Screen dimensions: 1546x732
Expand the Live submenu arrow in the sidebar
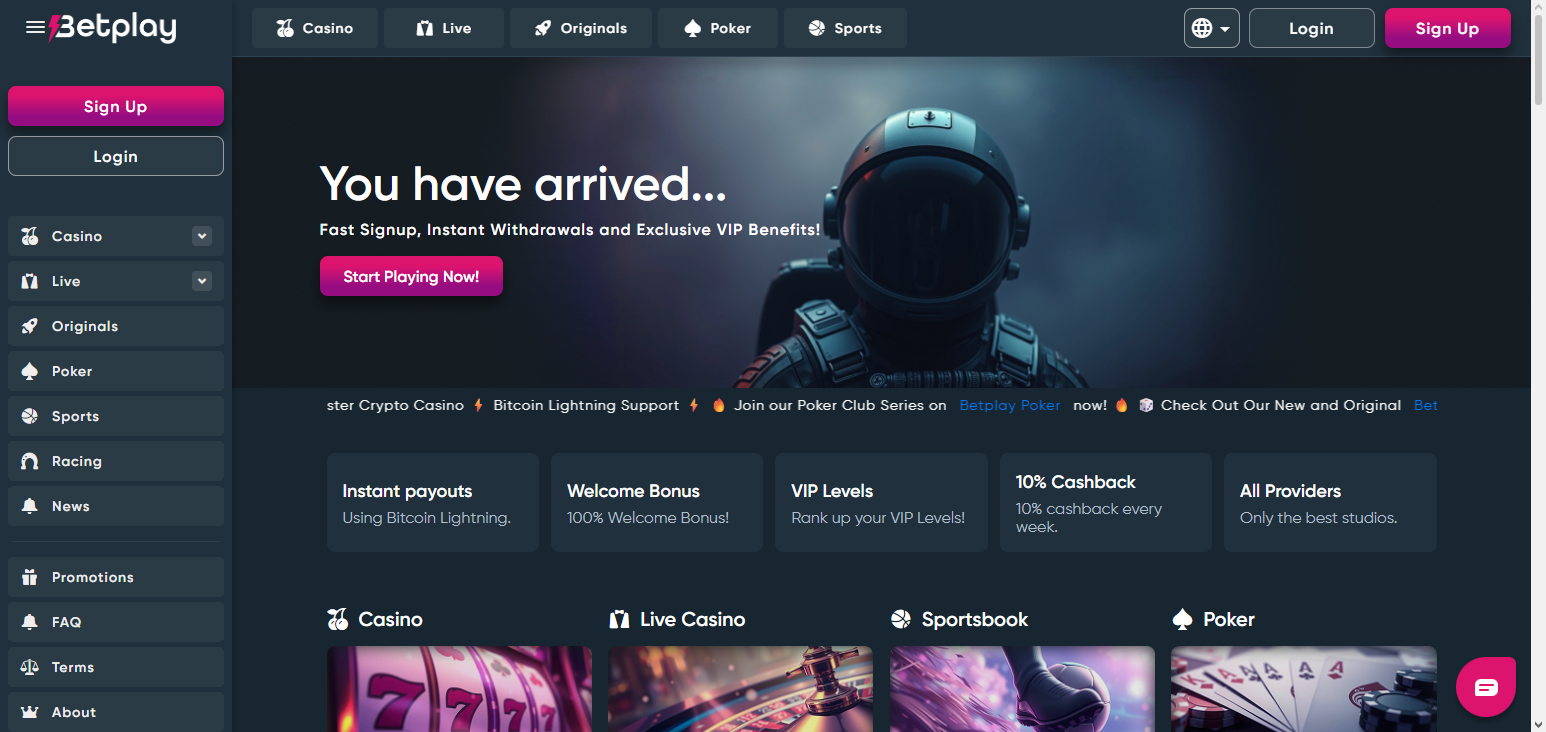click(x=202, y=281)
